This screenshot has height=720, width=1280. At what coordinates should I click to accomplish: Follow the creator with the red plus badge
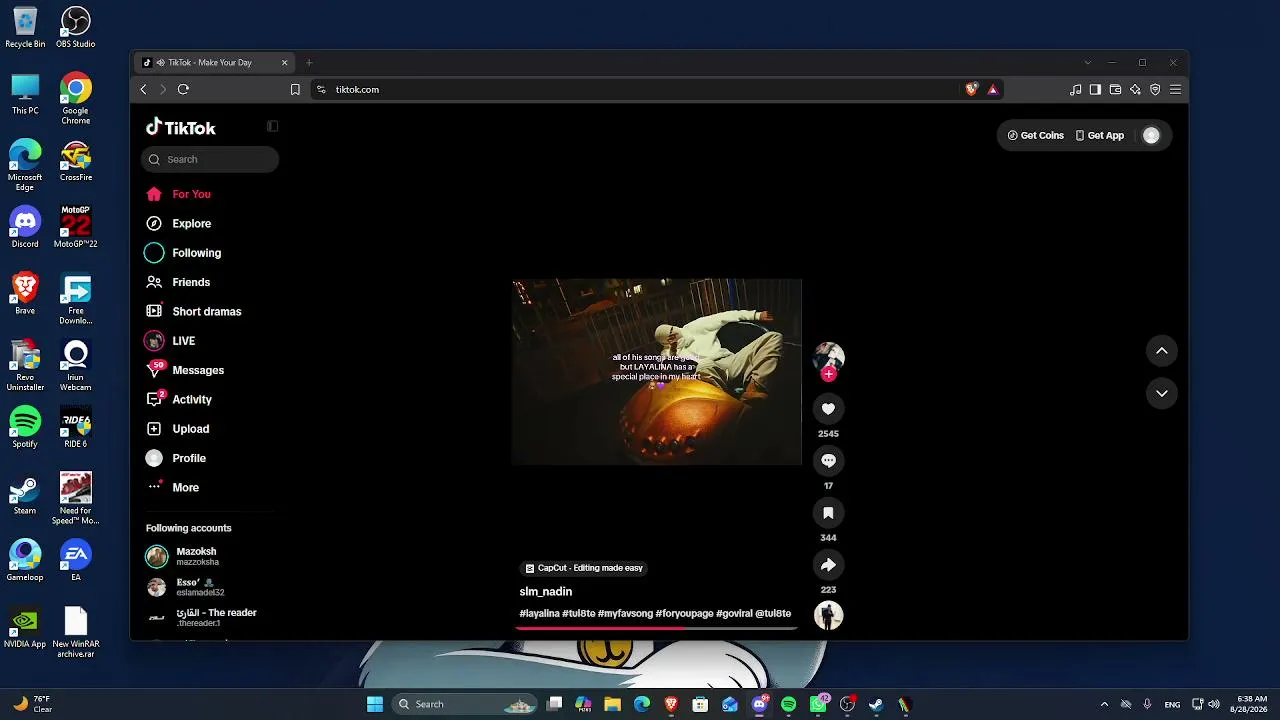[828, 374]
